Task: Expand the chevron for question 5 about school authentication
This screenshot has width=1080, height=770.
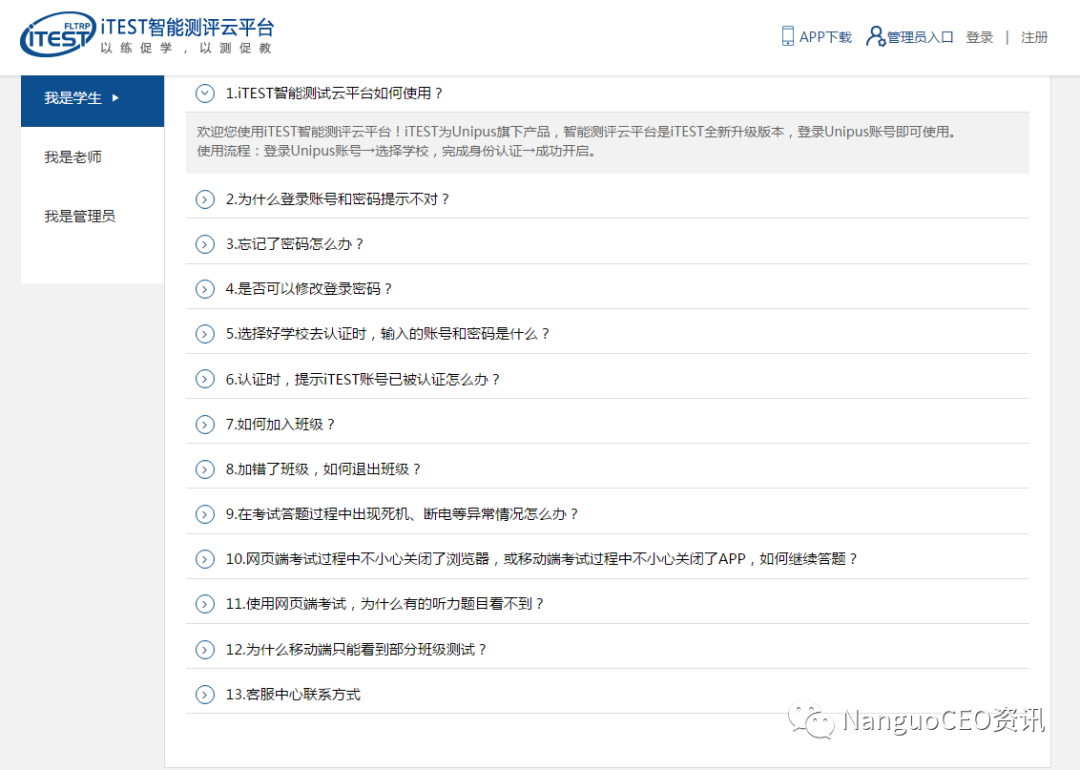Action: coord(205,334)
